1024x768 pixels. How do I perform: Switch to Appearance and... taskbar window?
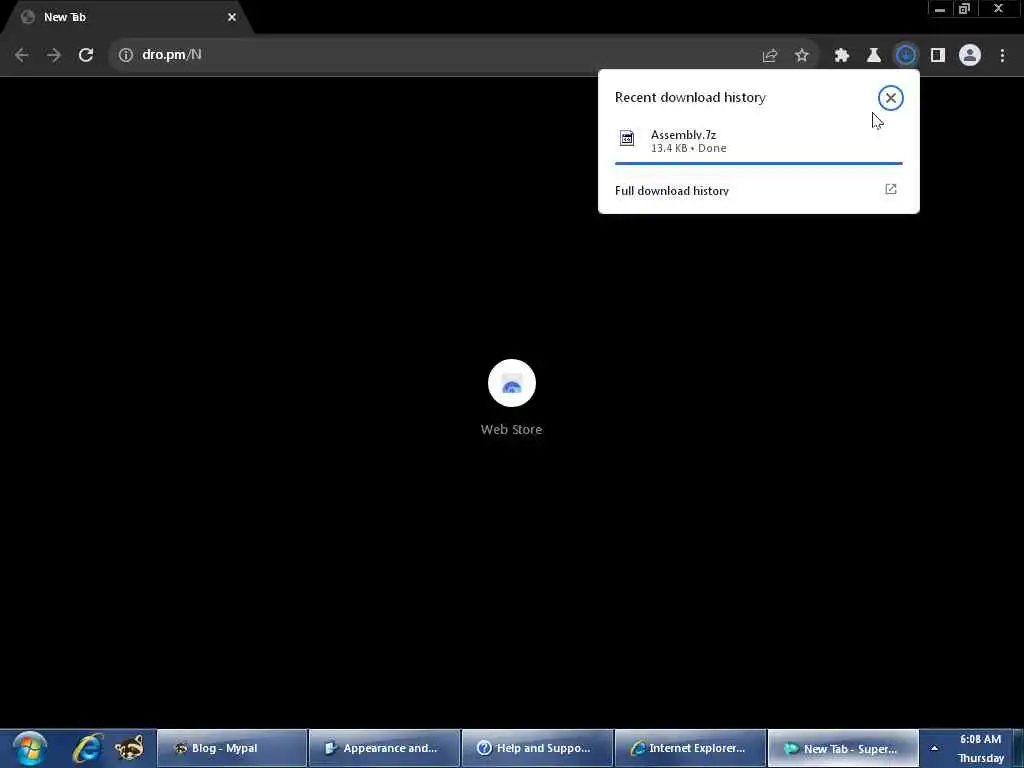(385, 748)
